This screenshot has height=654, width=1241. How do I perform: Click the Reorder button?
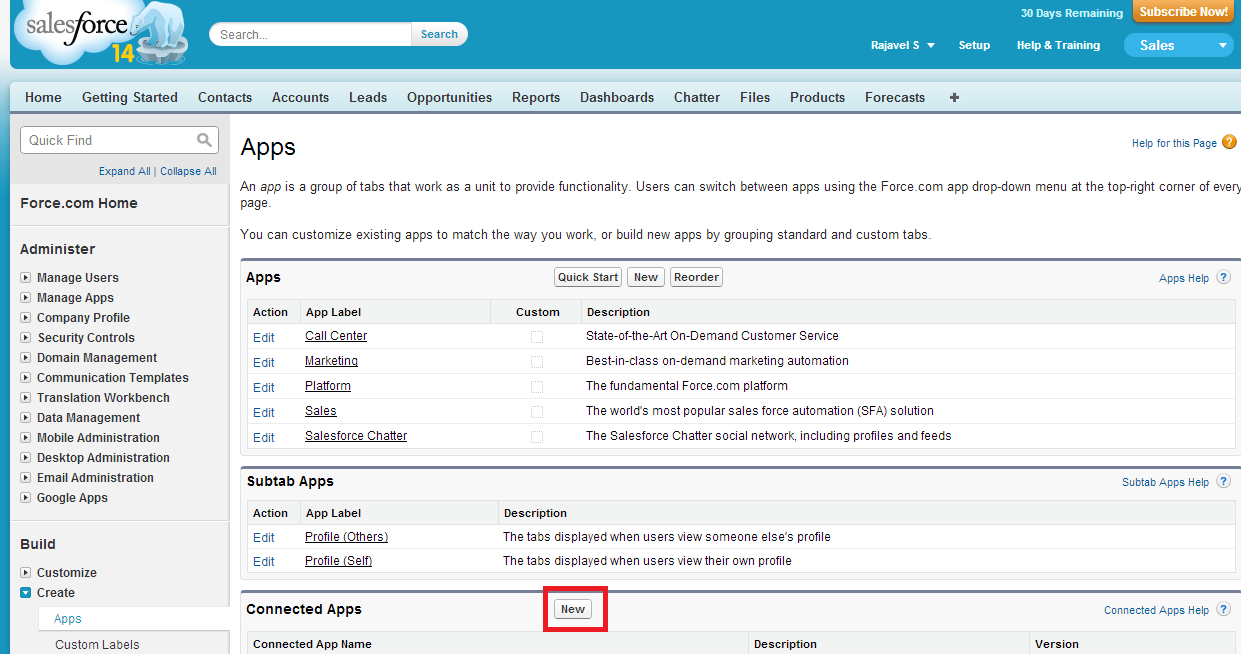(696, 277)
